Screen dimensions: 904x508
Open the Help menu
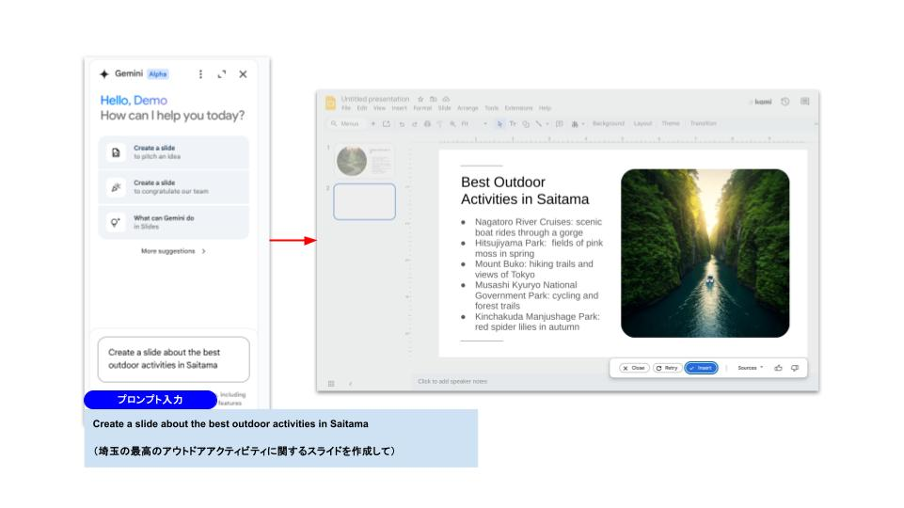point(545,108)
